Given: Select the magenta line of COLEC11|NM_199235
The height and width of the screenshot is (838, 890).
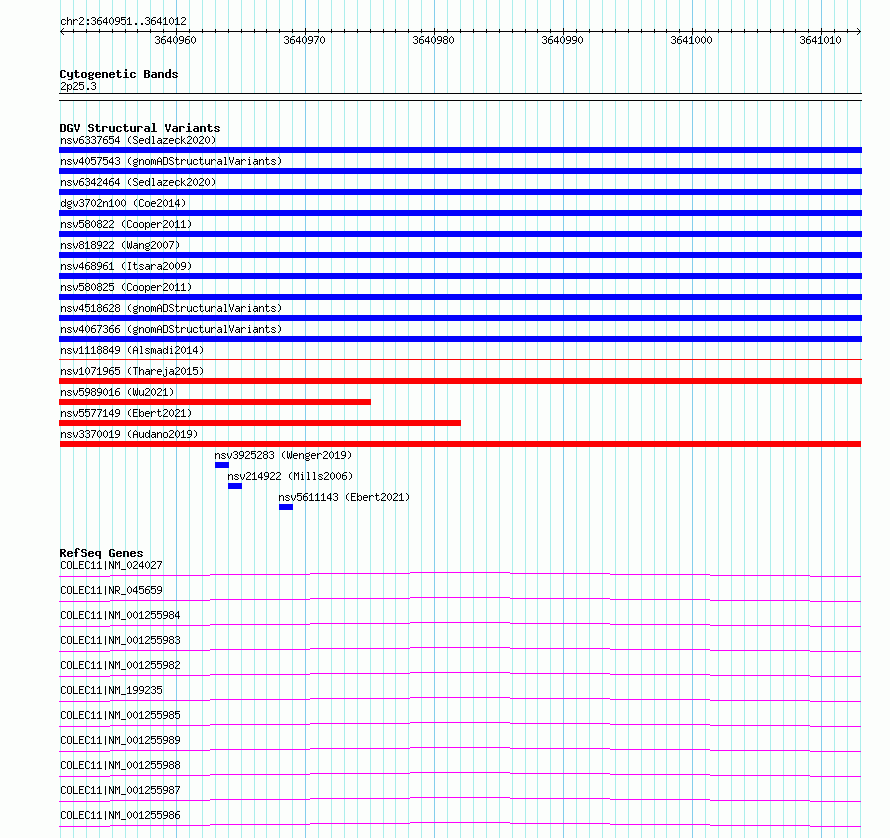Looking at the screenshot, I should point(460,699).
